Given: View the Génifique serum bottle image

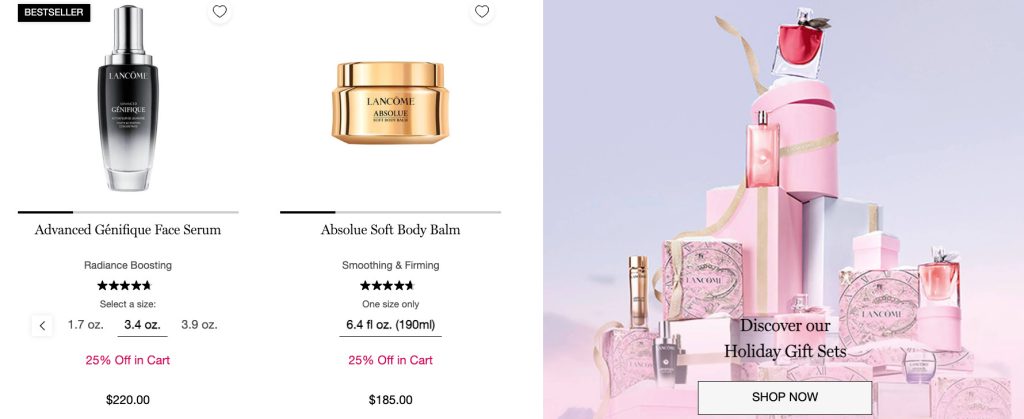Looking at the screenshot, I should (128, 98).
